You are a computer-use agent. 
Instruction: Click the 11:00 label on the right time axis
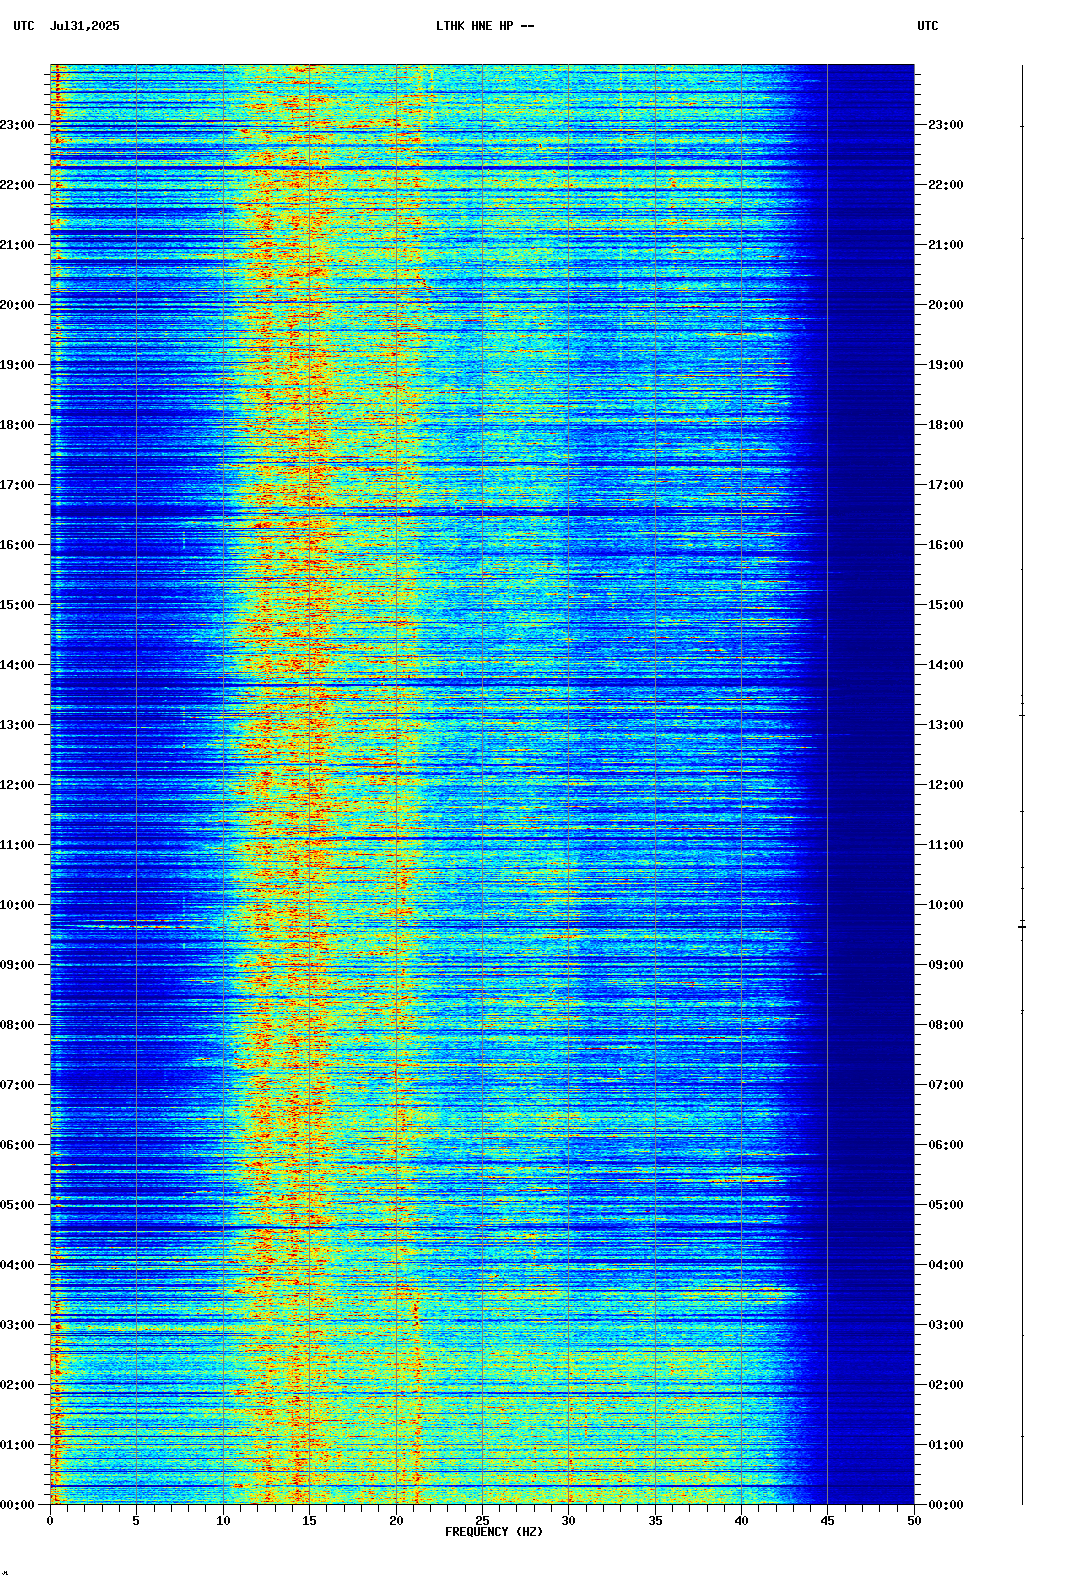pyautogui.click(x=946, y=845)
